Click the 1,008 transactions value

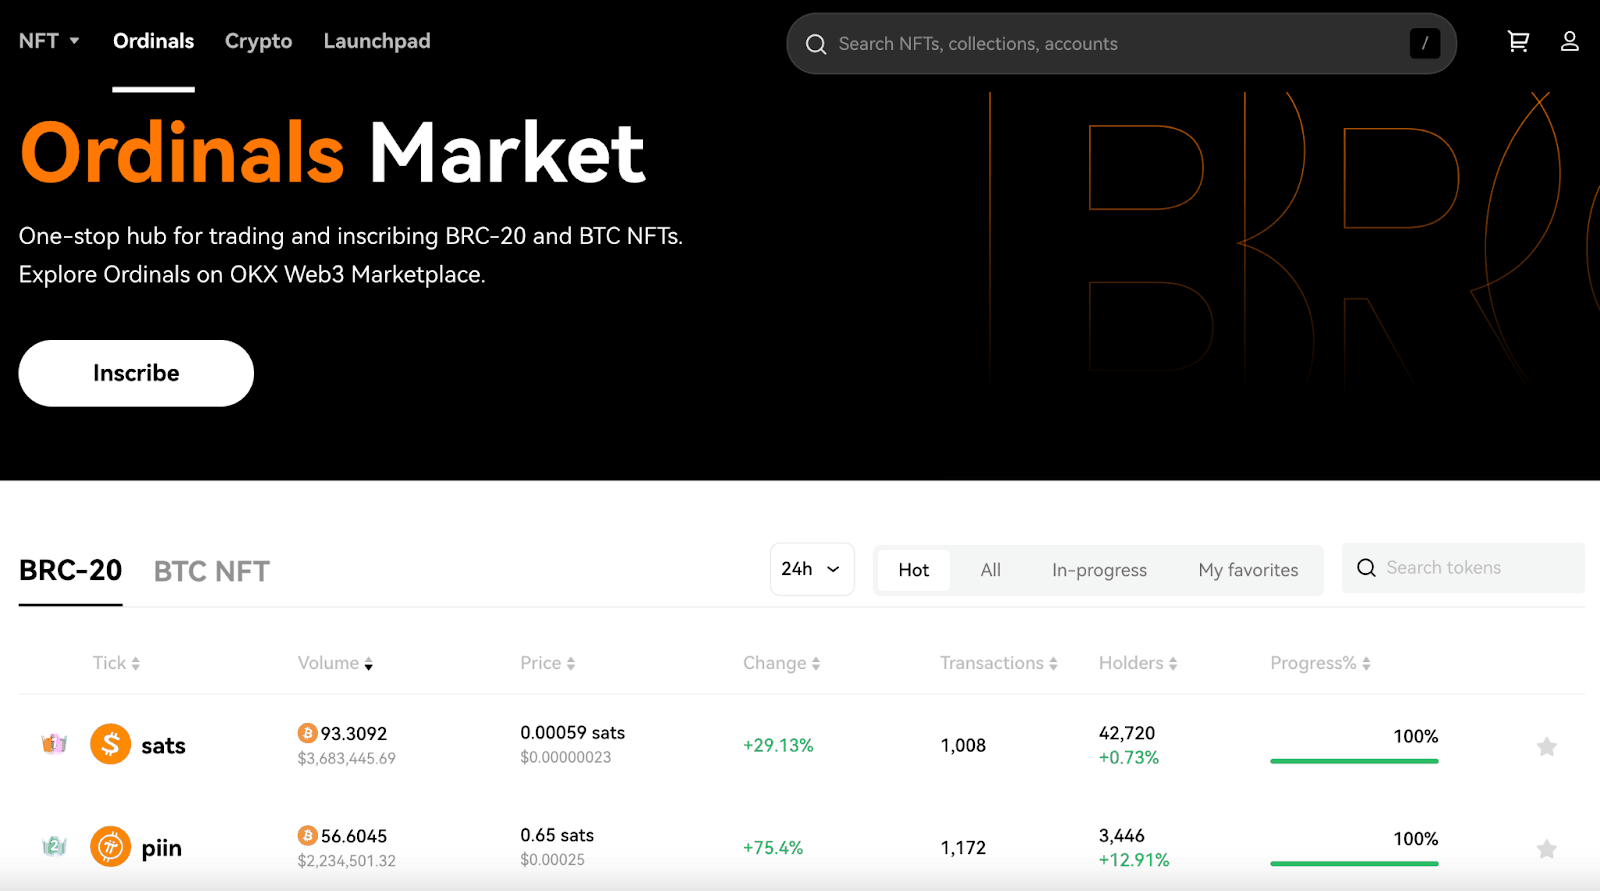[x=963, y=745]
